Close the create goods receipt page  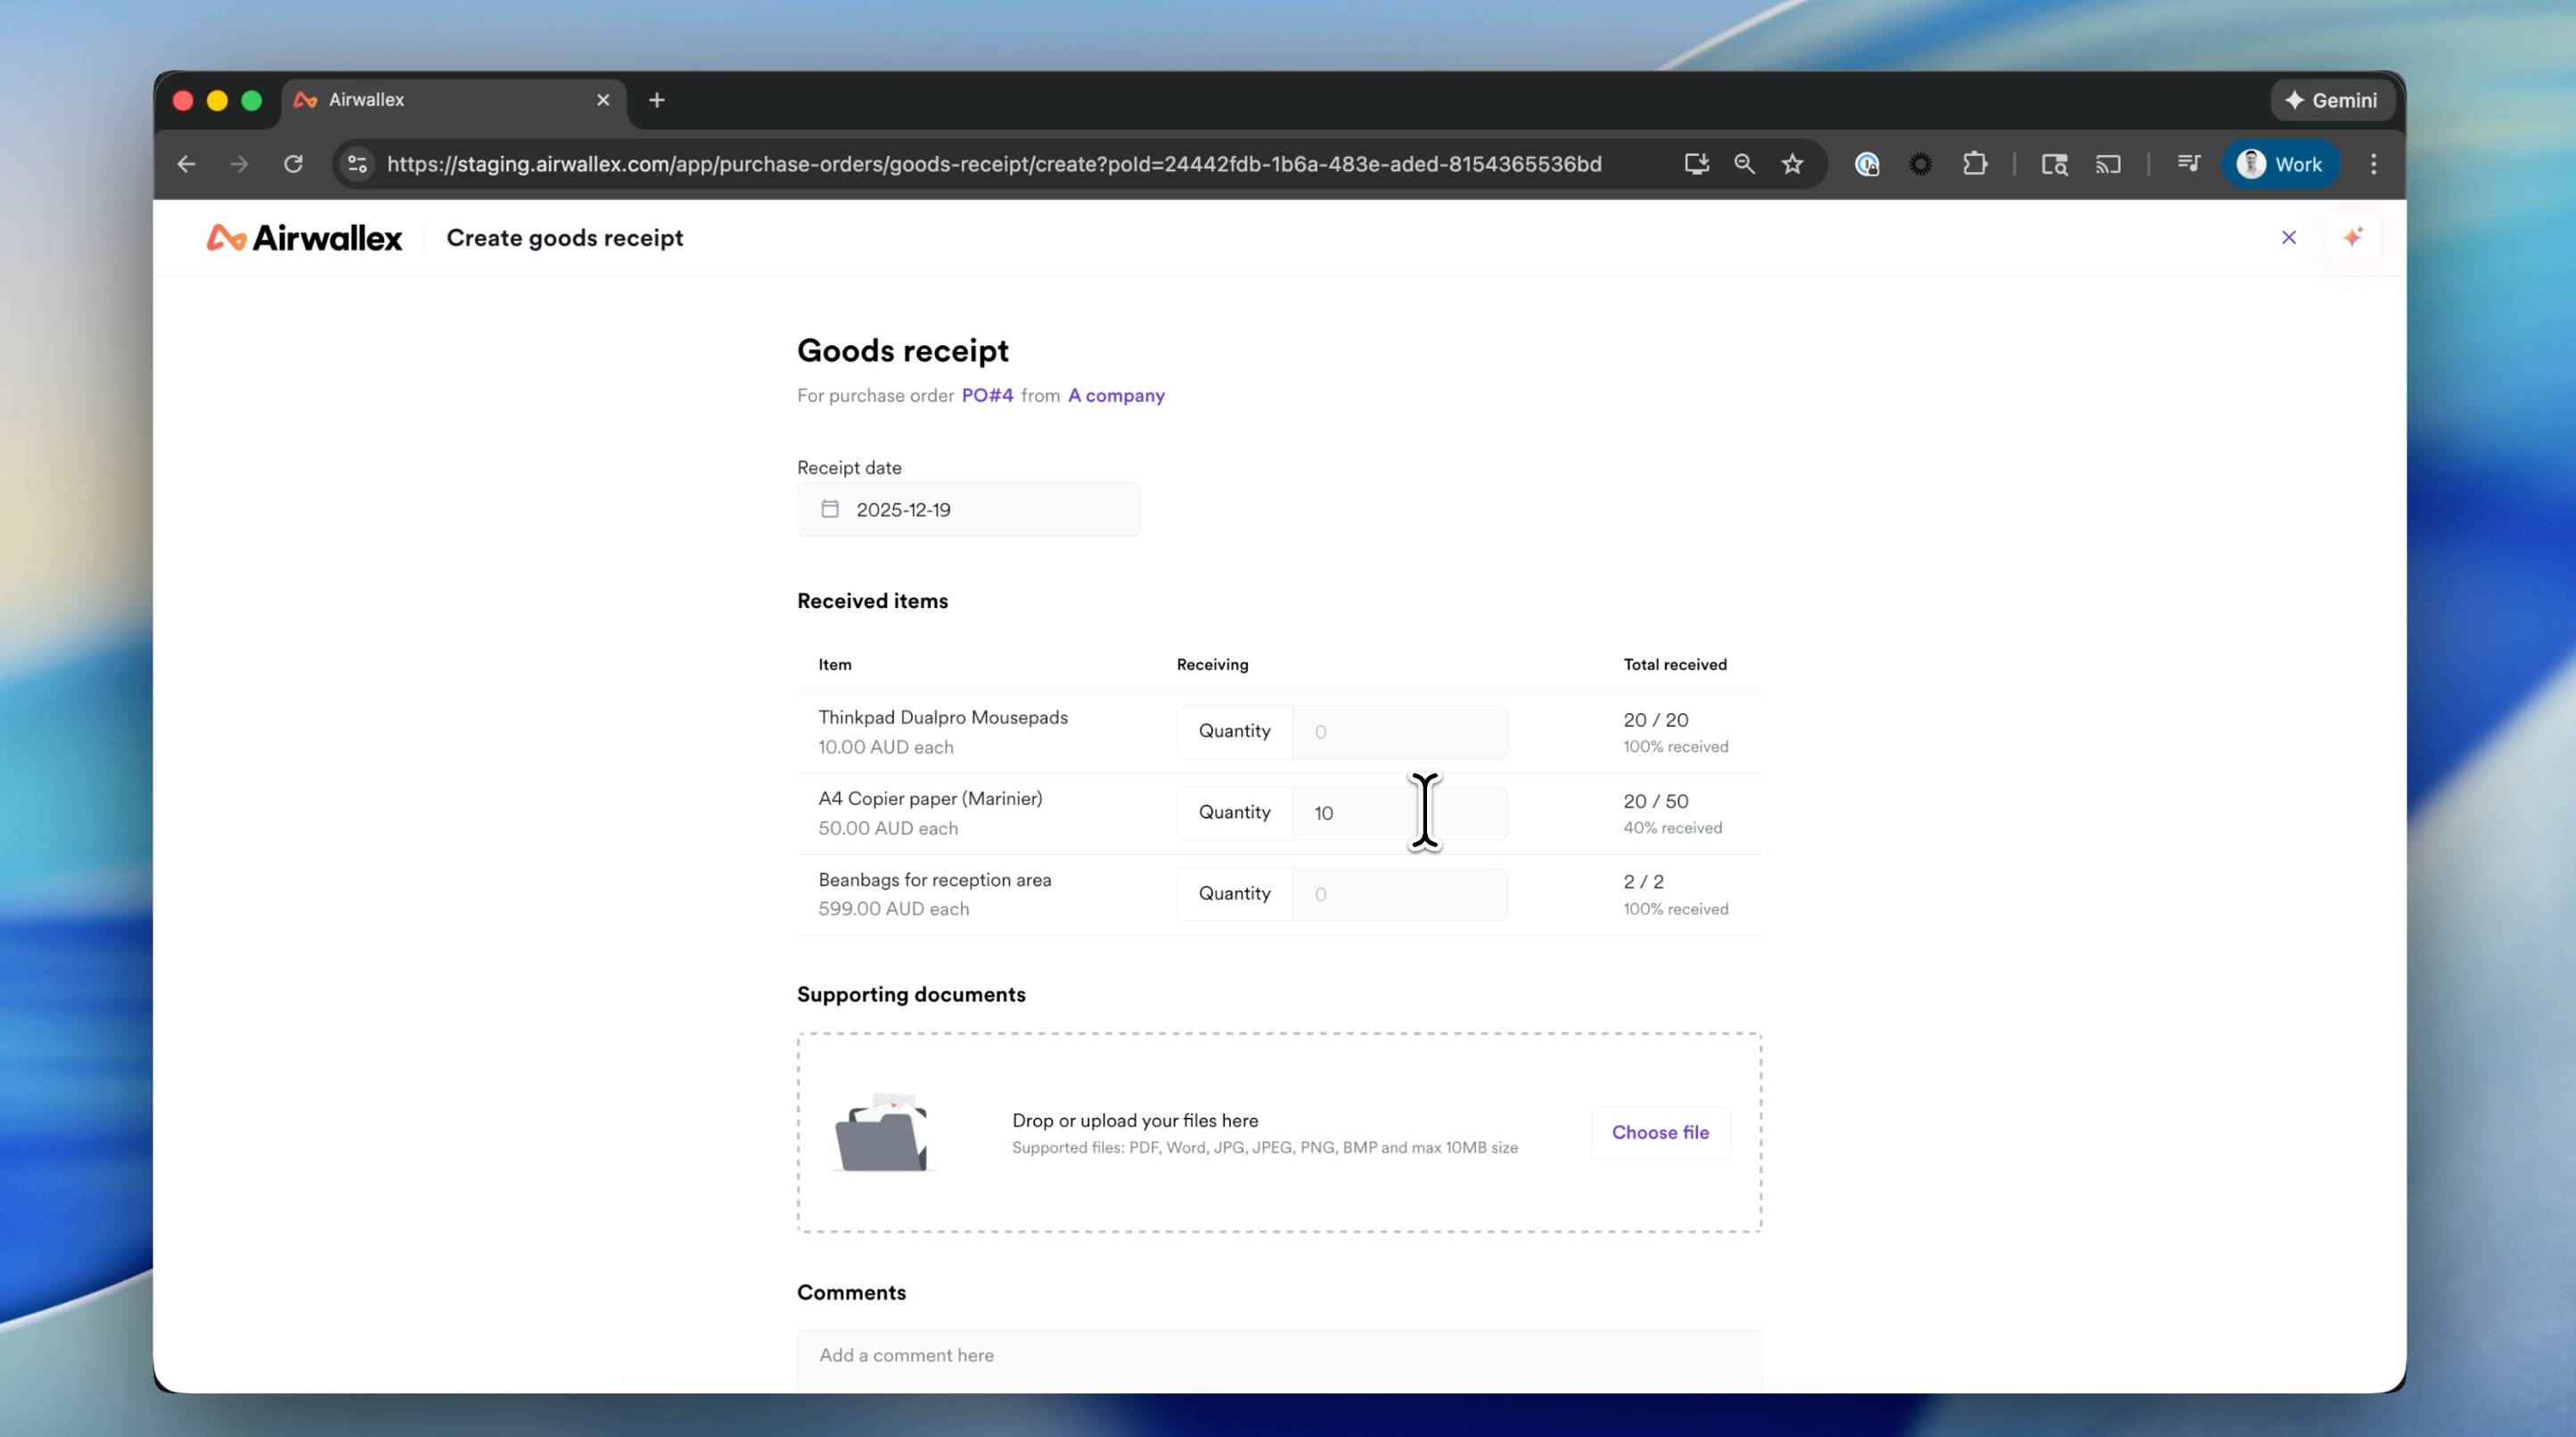pos(2288,237)
